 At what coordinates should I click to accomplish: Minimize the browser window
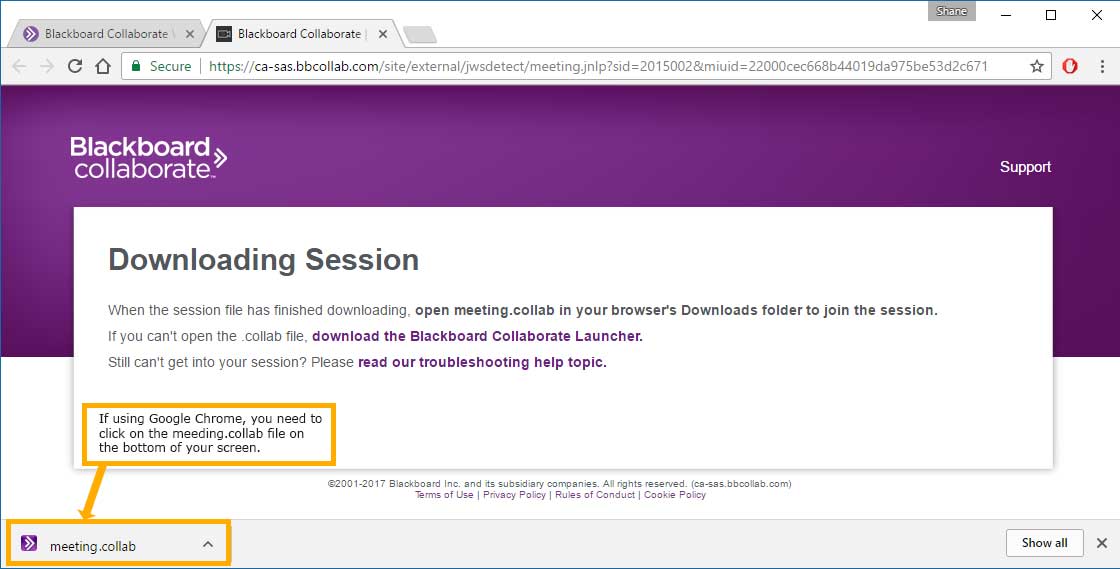1006,15
